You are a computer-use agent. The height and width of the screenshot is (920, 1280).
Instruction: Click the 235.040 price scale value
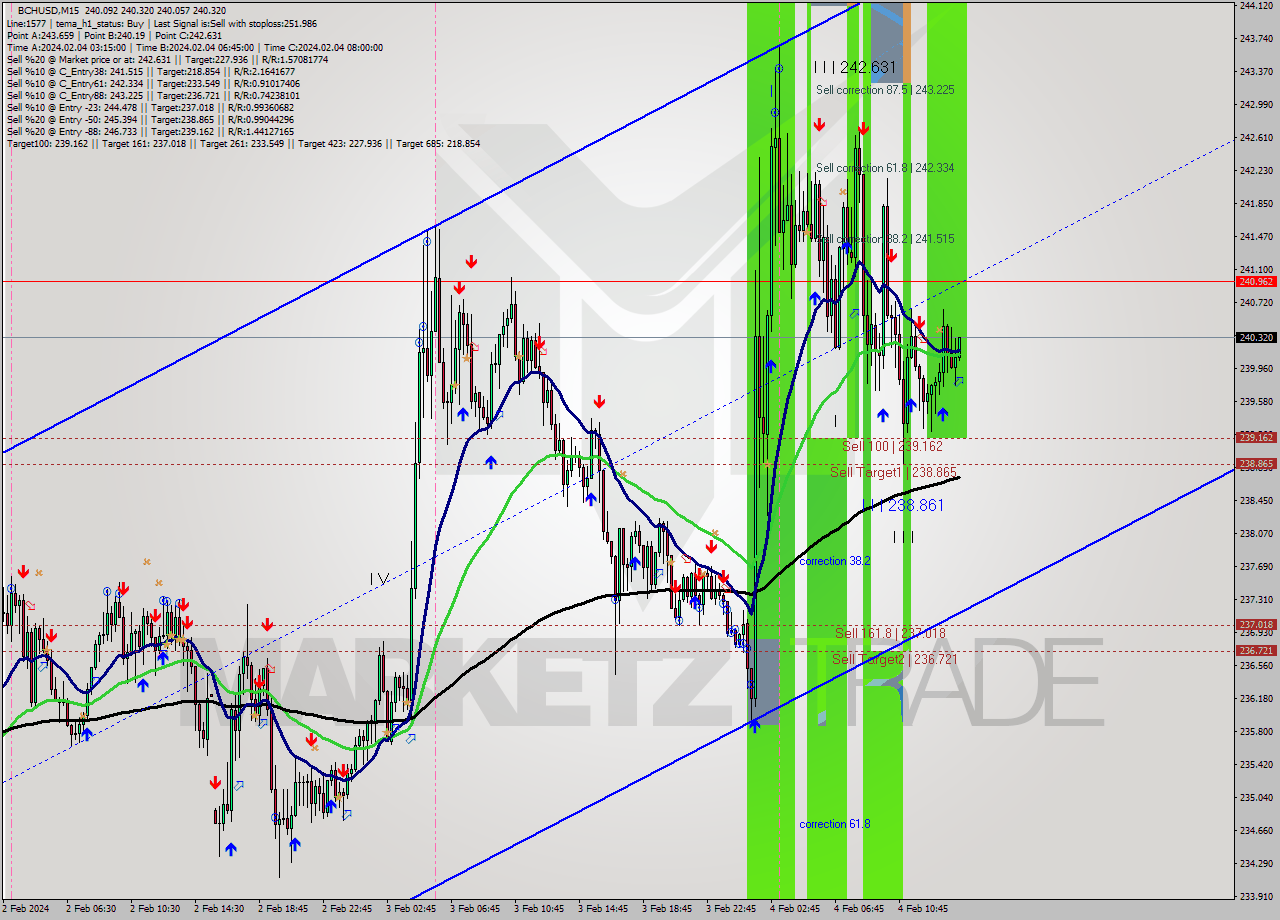(1256, 797)
